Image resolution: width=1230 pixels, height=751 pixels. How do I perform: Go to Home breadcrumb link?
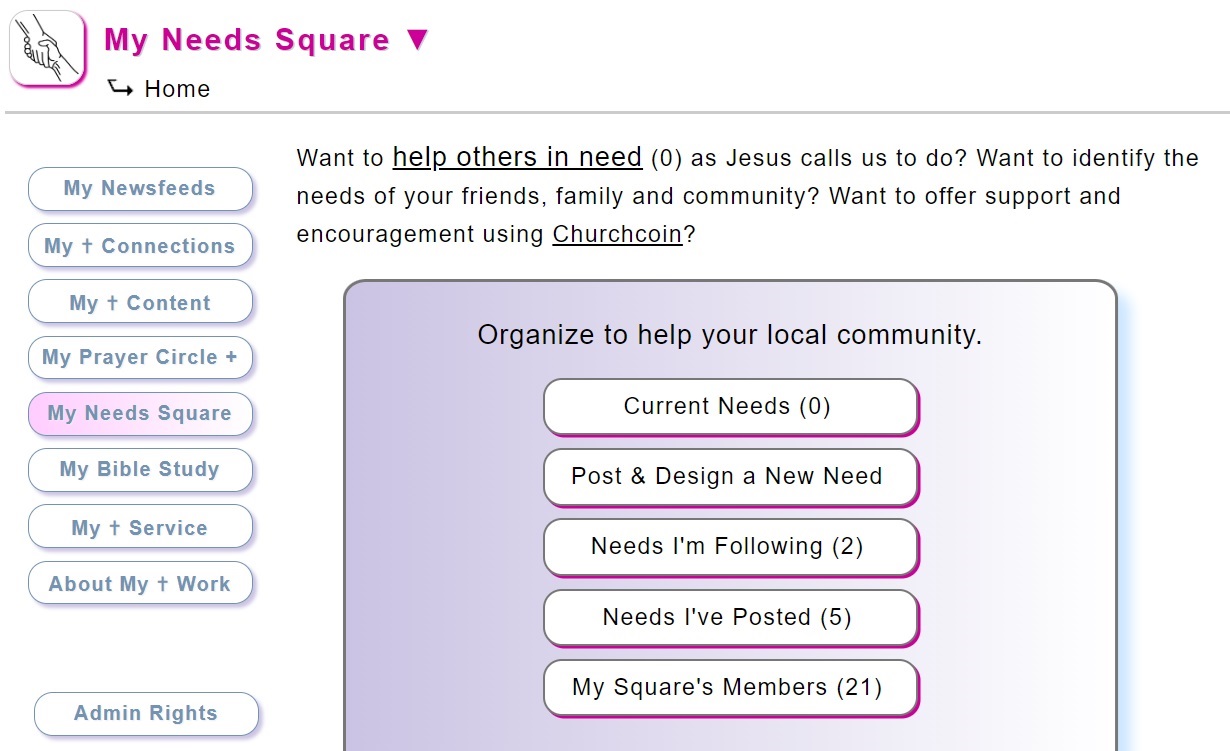177,89
